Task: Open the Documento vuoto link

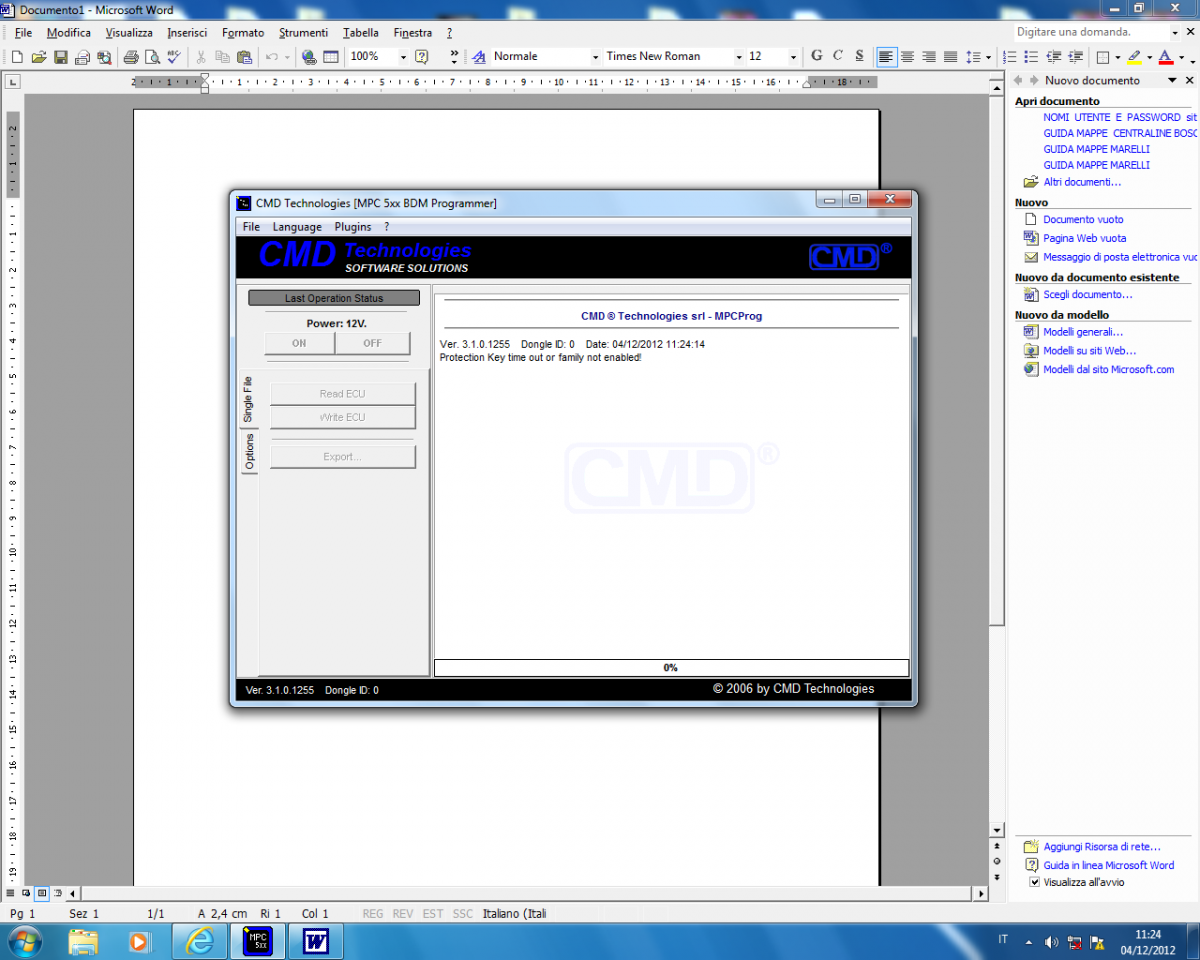Action: pyautogui.click(x=1083, y=219)
